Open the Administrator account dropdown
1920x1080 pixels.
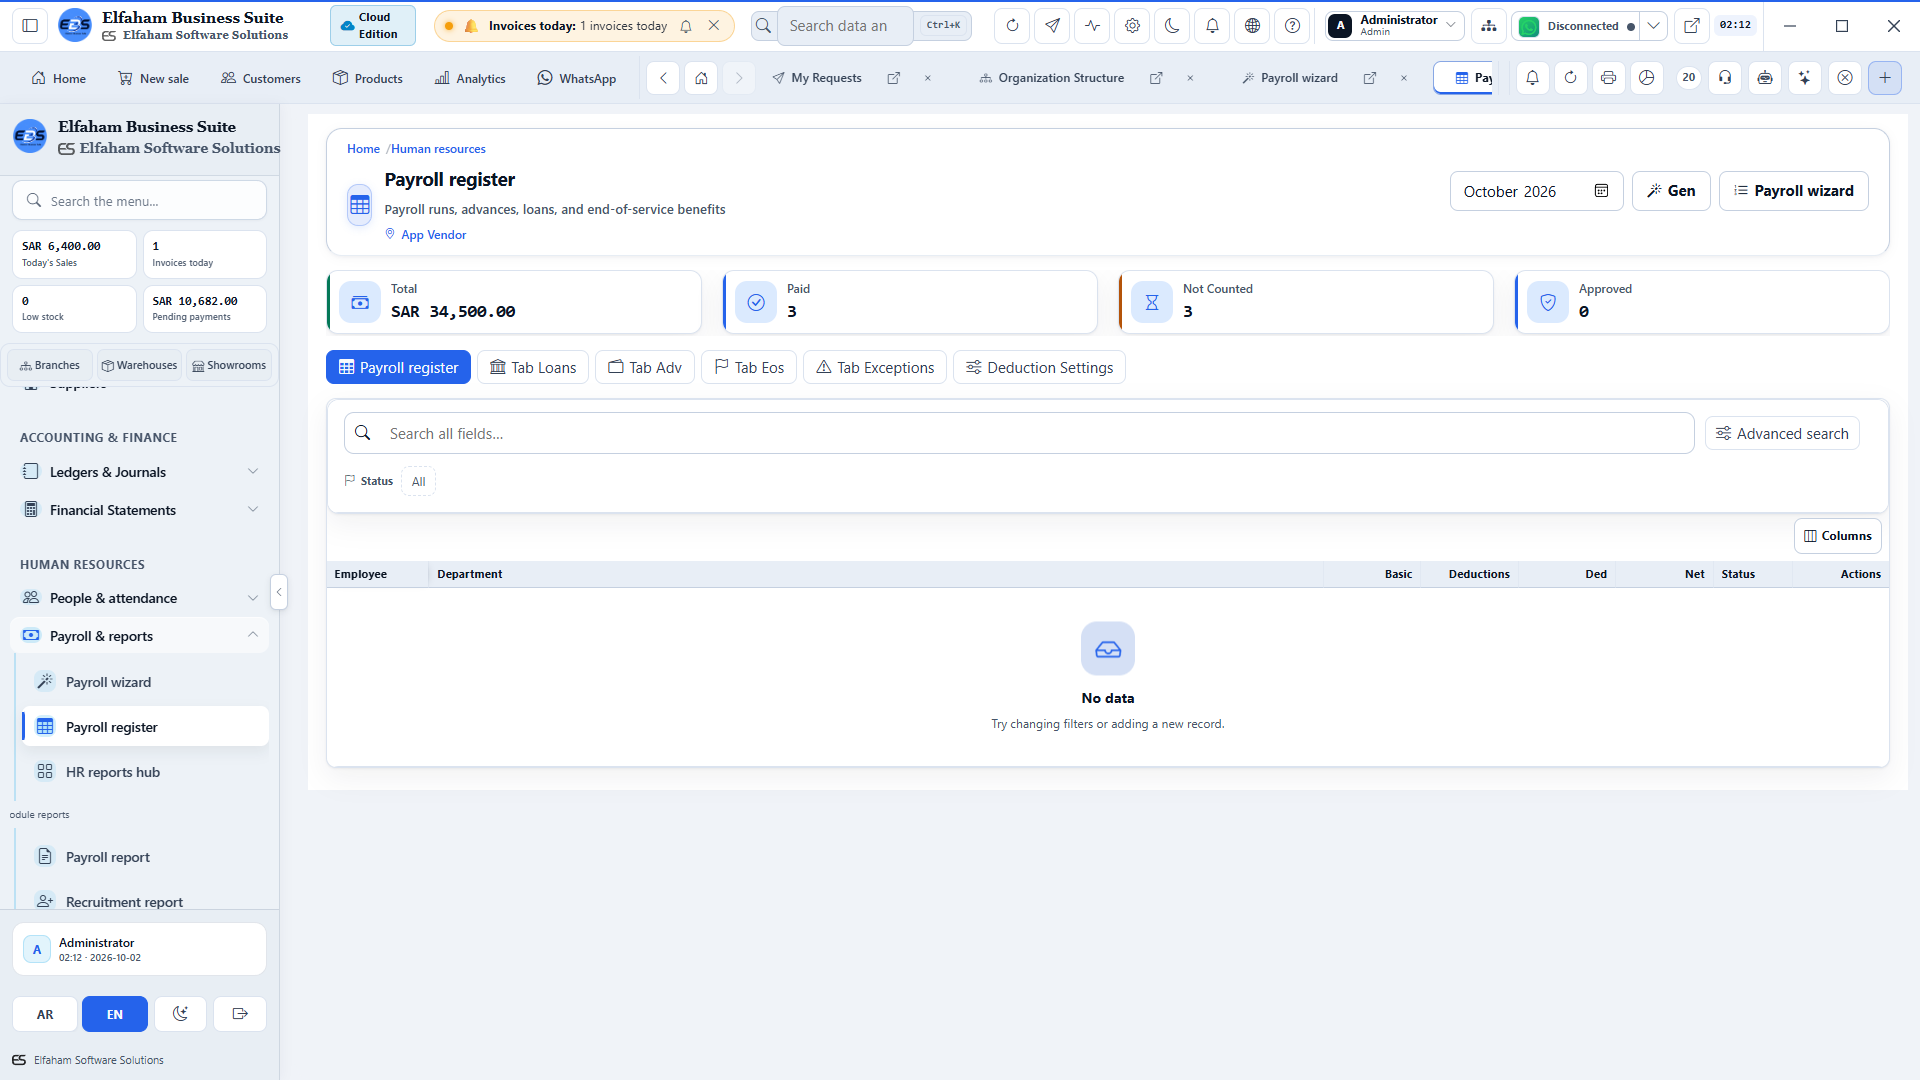point(1395,26)
